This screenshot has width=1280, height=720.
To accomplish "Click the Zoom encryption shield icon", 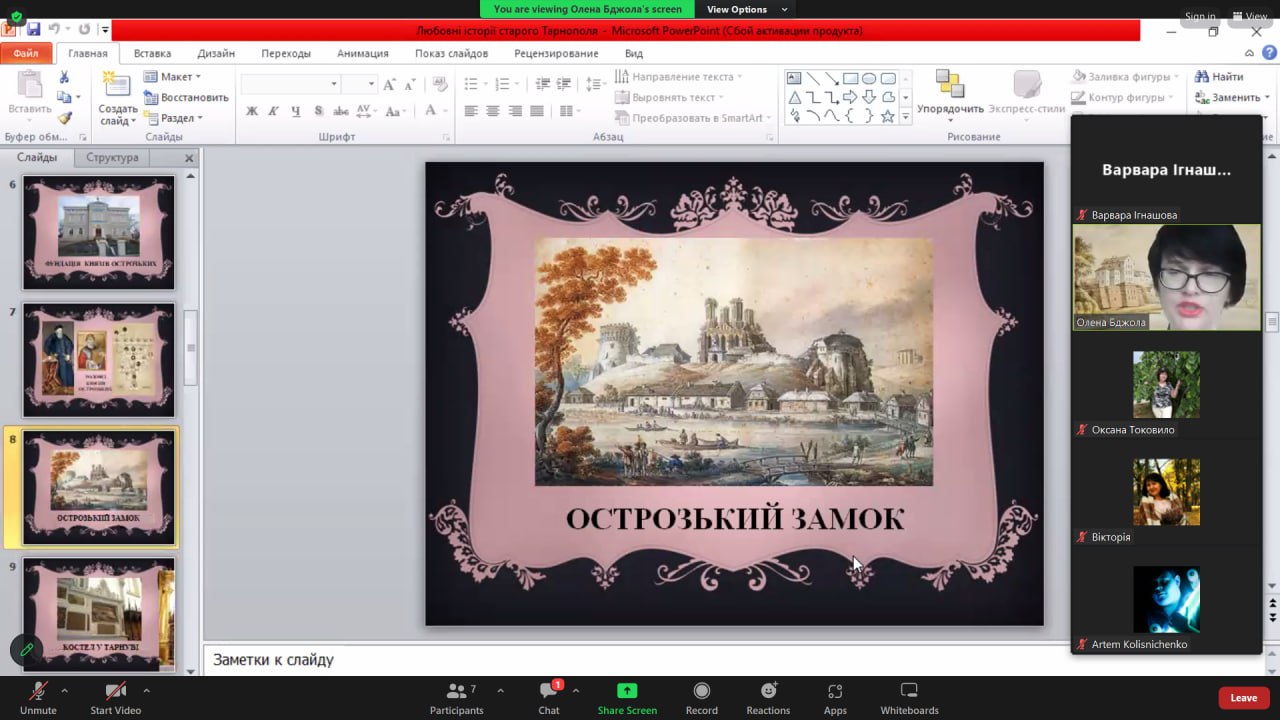I will (15, 16).
